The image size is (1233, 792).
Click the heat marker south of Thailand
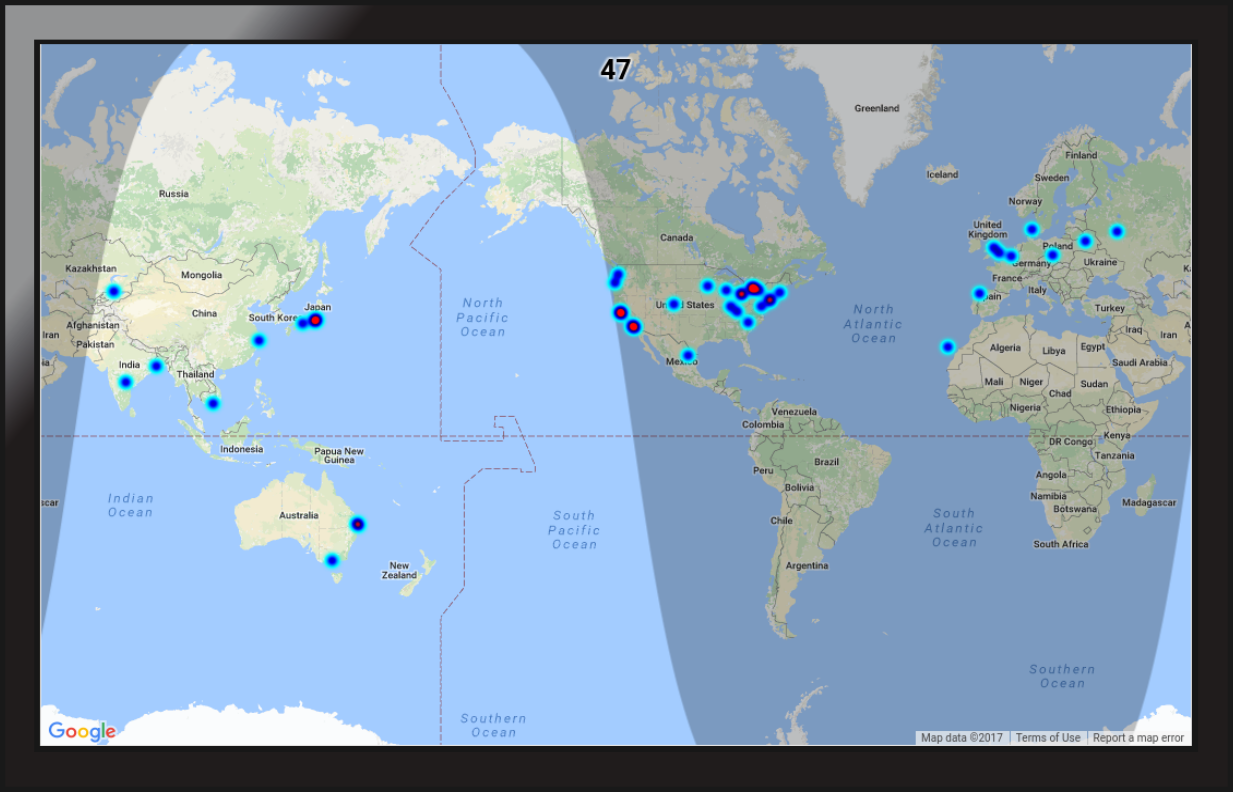point(212,403)
